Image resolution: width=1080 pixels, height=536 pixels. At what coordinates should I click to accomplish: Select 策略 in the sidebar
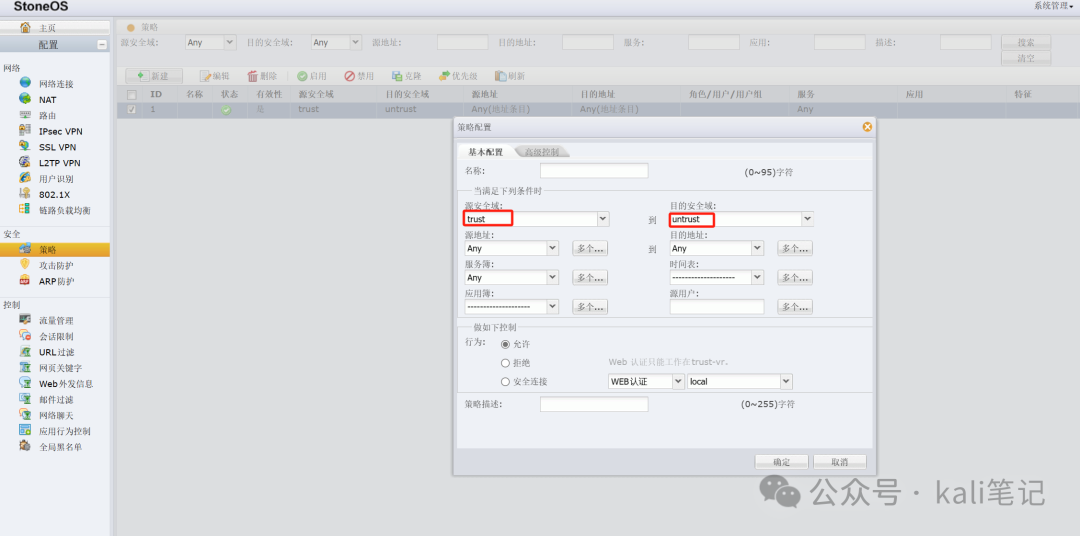point(55,249)
